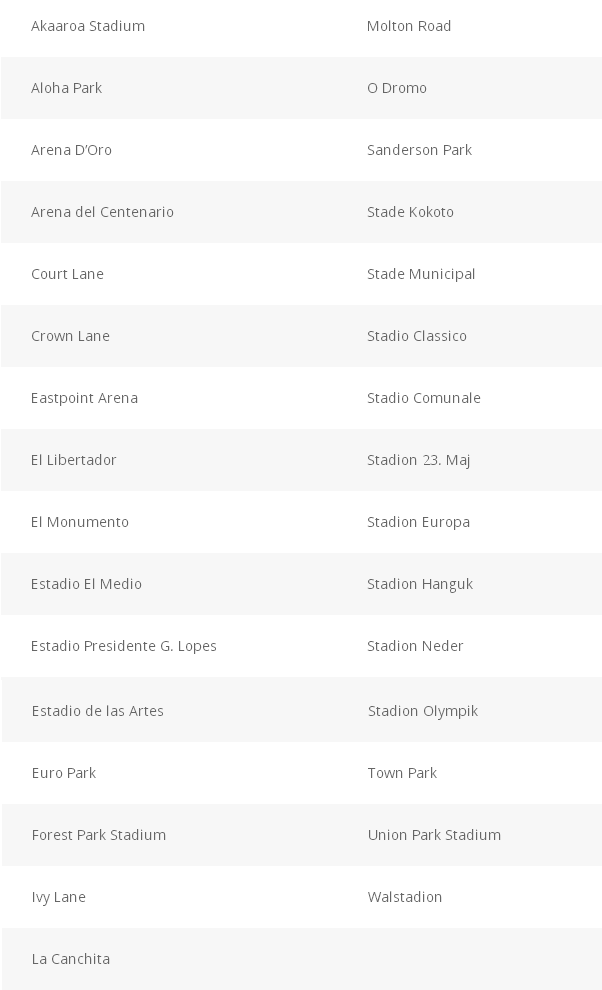Image resolution: width=602 pixels, height=990 pixels.
Task: Open the Arena D'Oro stadium entry
Action: click(x=71, y=150)
